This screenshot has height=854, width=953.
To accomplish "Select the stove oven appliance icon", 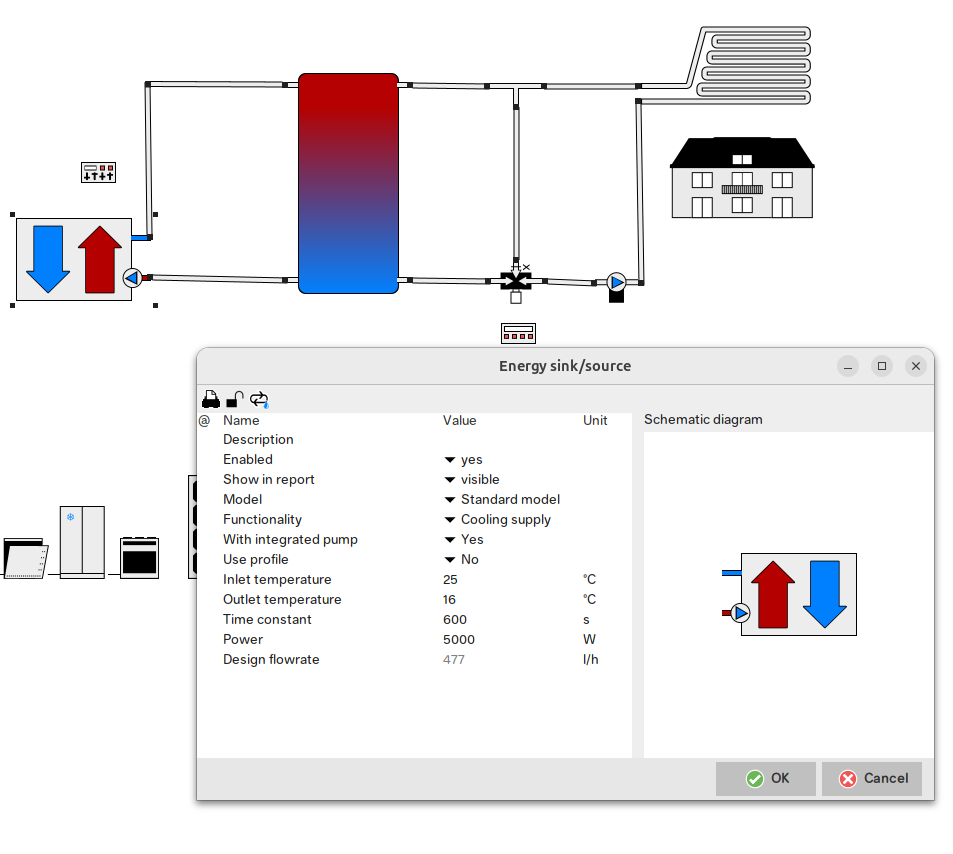I will click(x=139, y=556).
